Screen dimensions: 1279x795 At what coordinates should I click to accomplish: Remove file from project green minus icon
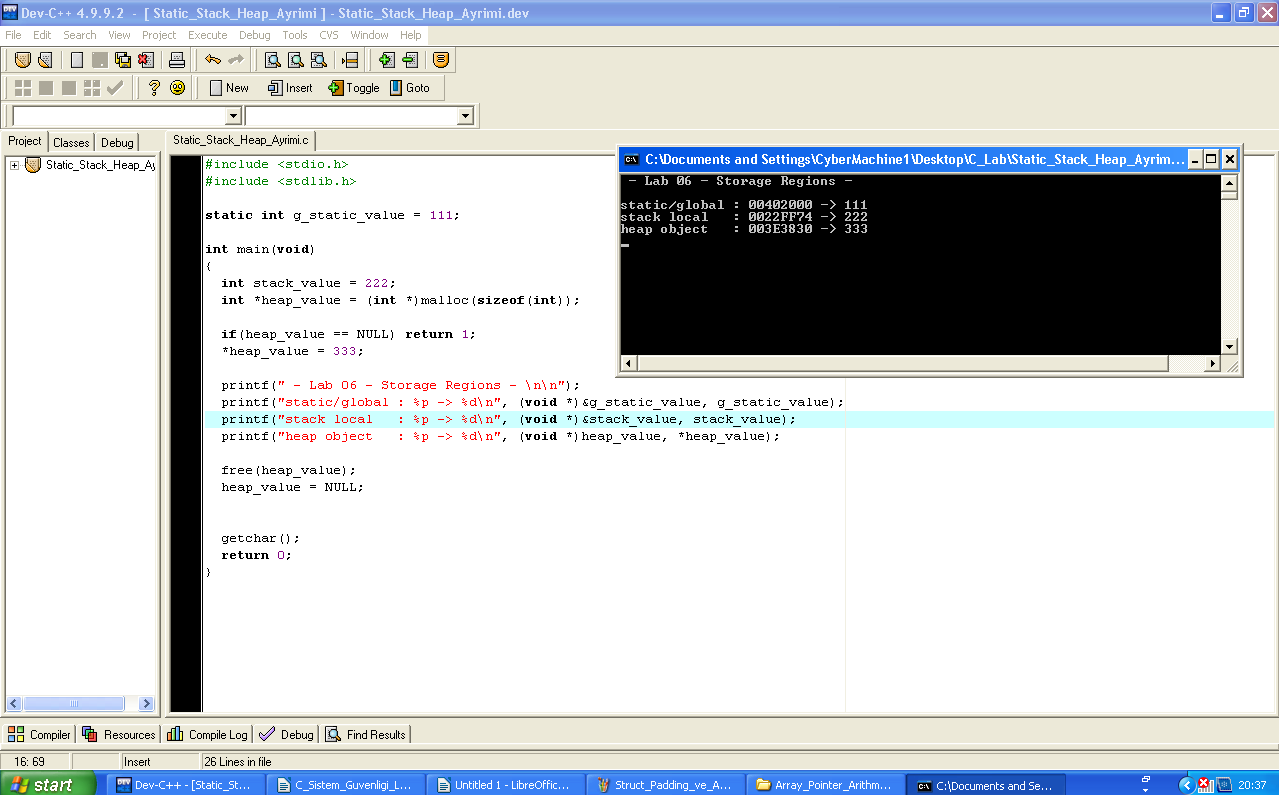click(409, 60)
